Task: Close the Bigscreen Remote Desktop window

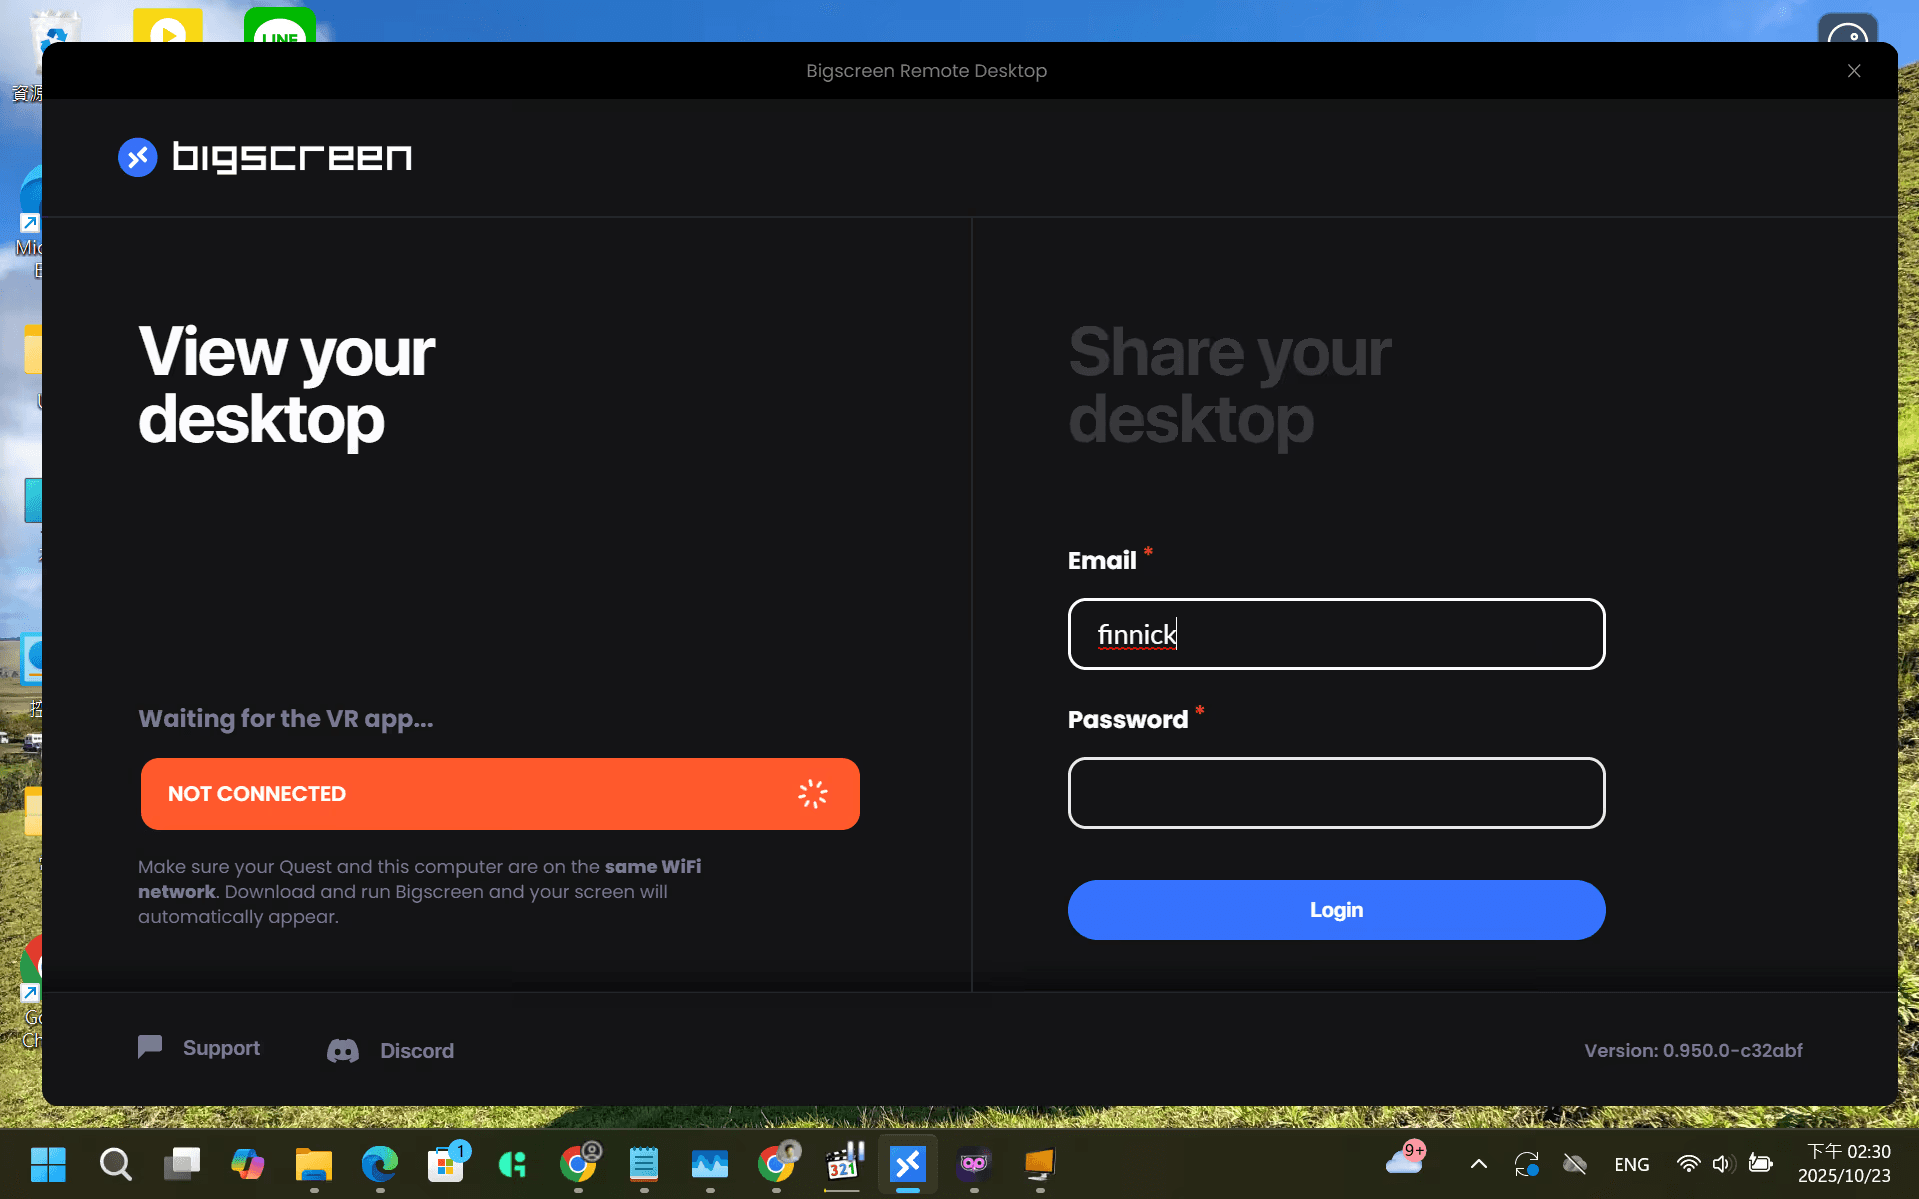Action: click(x=1854, y=71)
